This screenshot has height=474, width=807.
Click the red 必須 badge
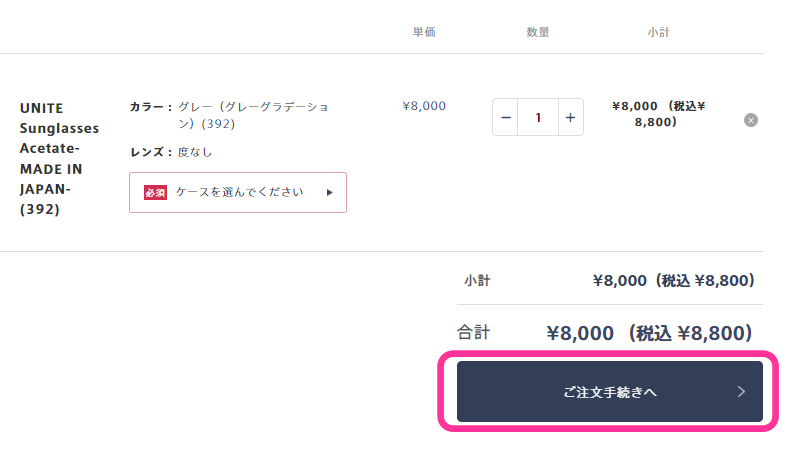point(155,192)
